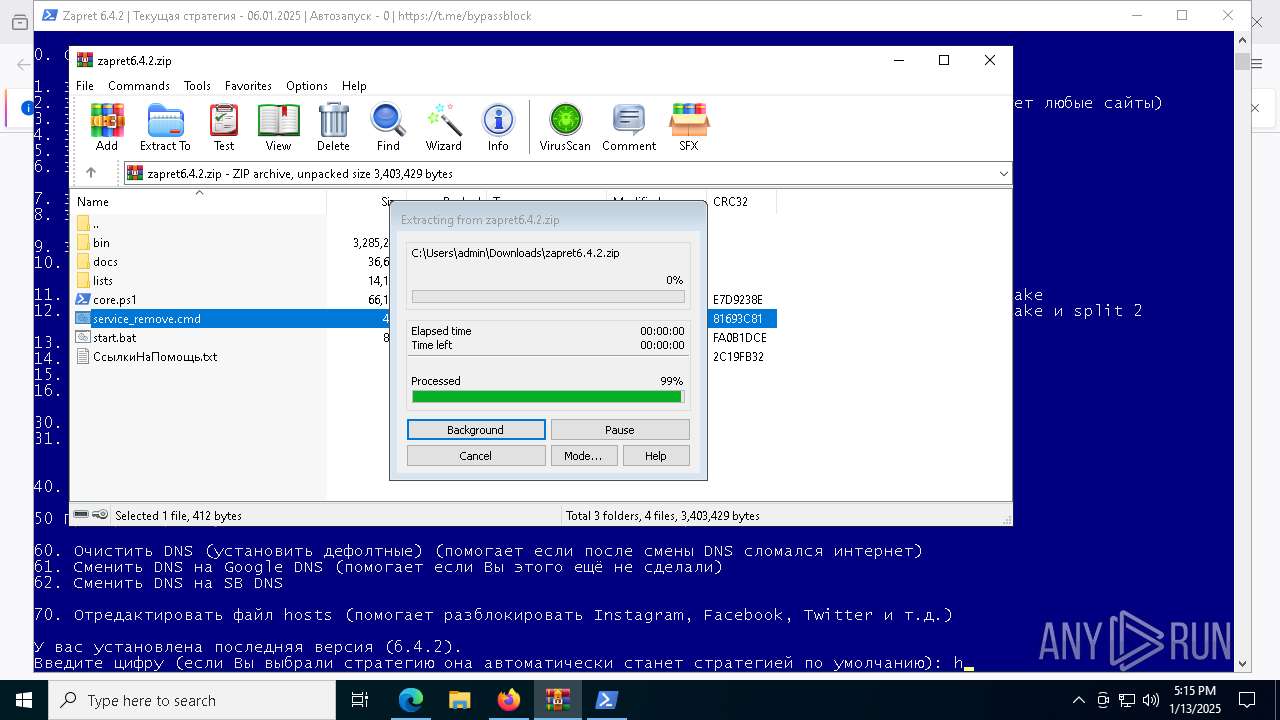Image resolution: width=1280 pixels, height=720 pixels.
Task: Click the network tray icon
Action: pos(1127,700)
